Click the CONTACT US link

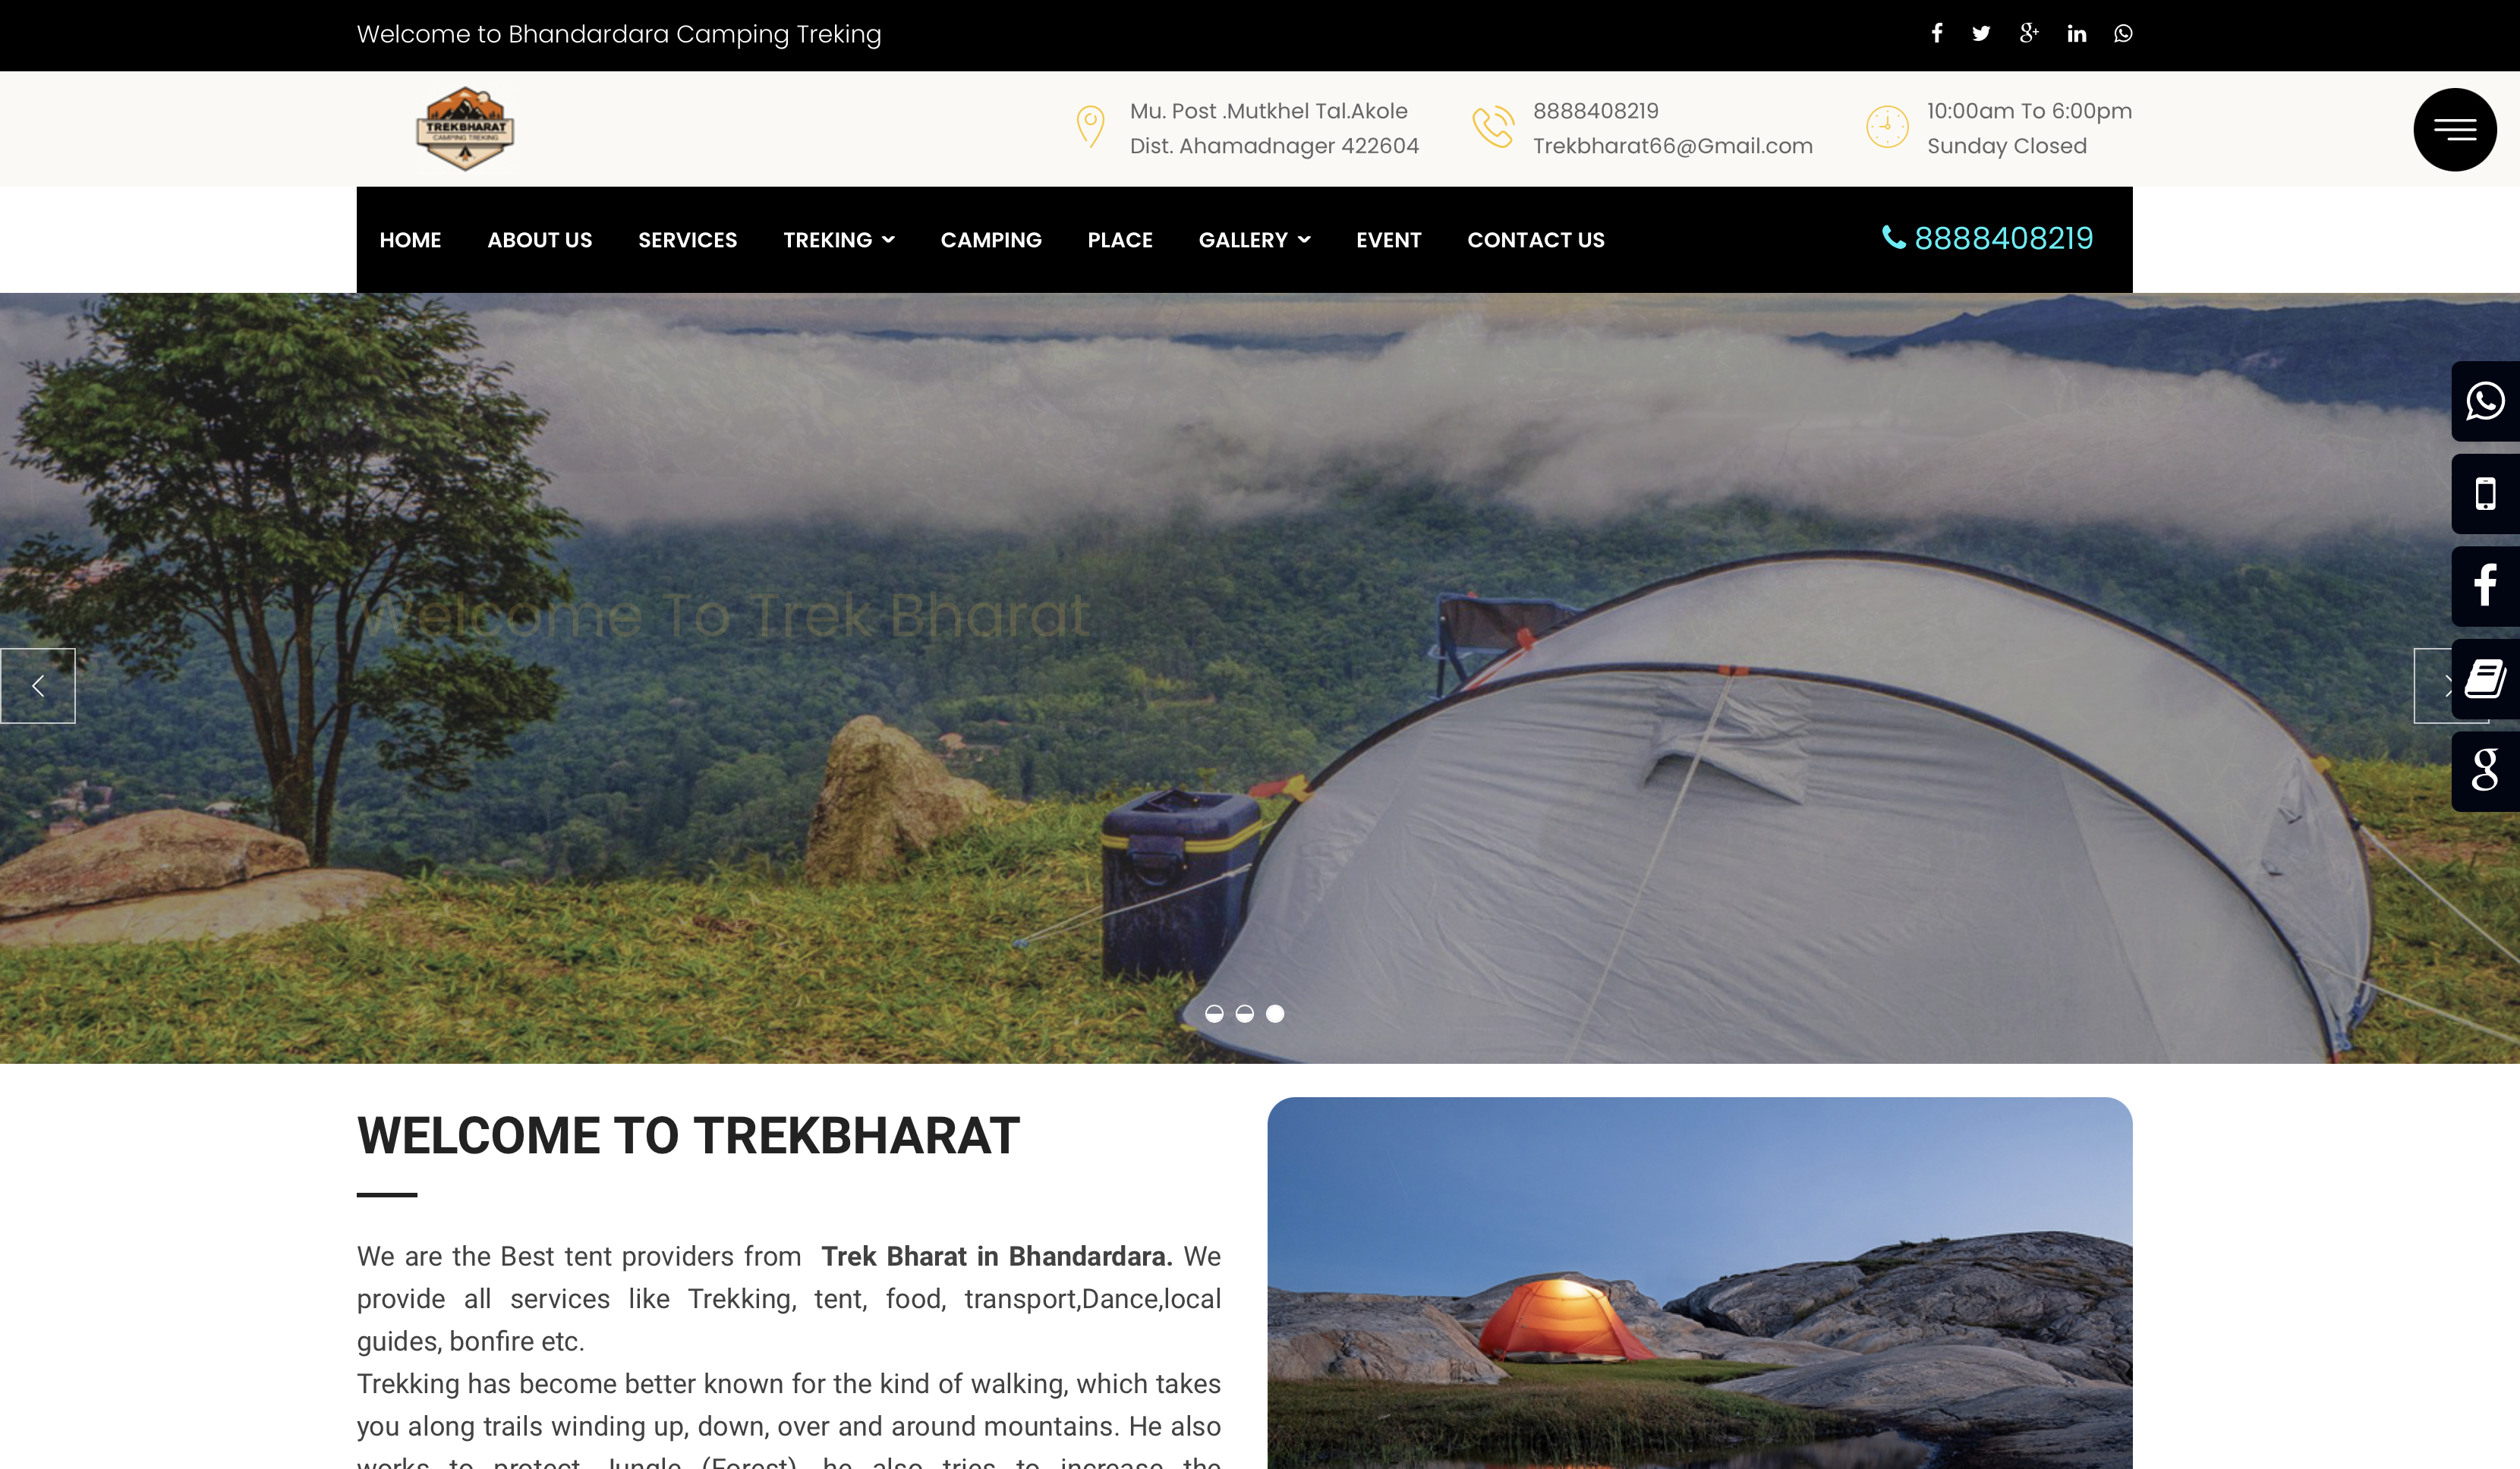(x=1536, y=240)
